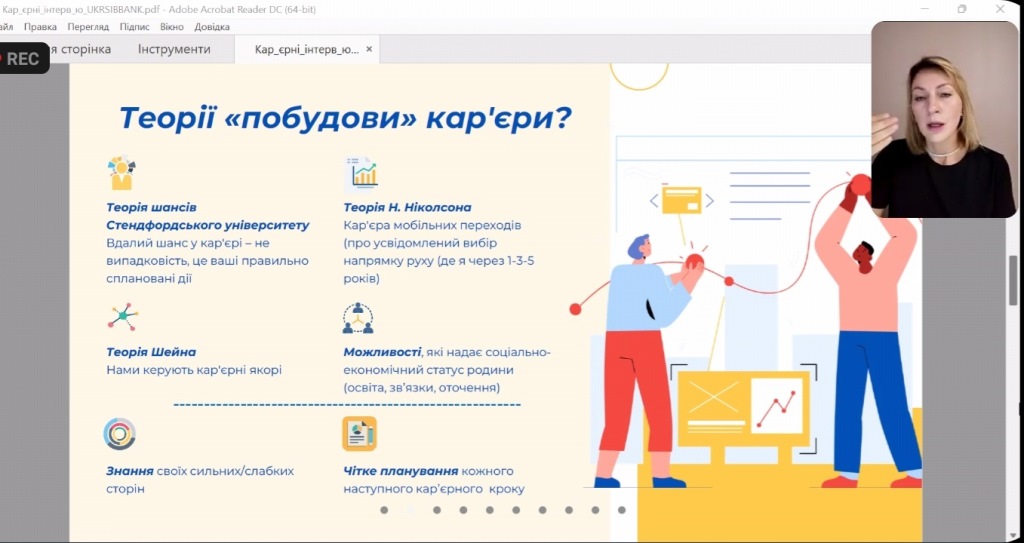Click the ring chart icon above Знання
1024x543 pixels.
(x=120, y=434)
